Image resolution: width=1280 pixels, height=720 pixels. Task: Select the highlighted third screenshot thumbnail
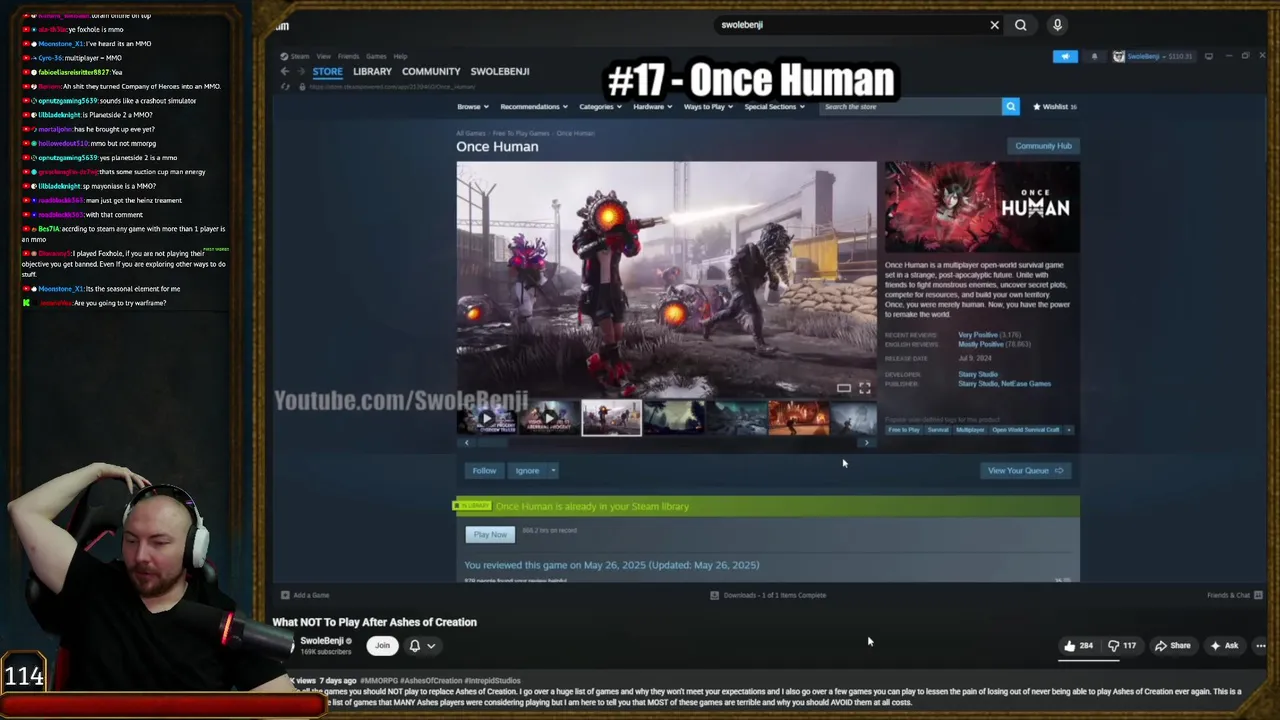coord(611,418)
